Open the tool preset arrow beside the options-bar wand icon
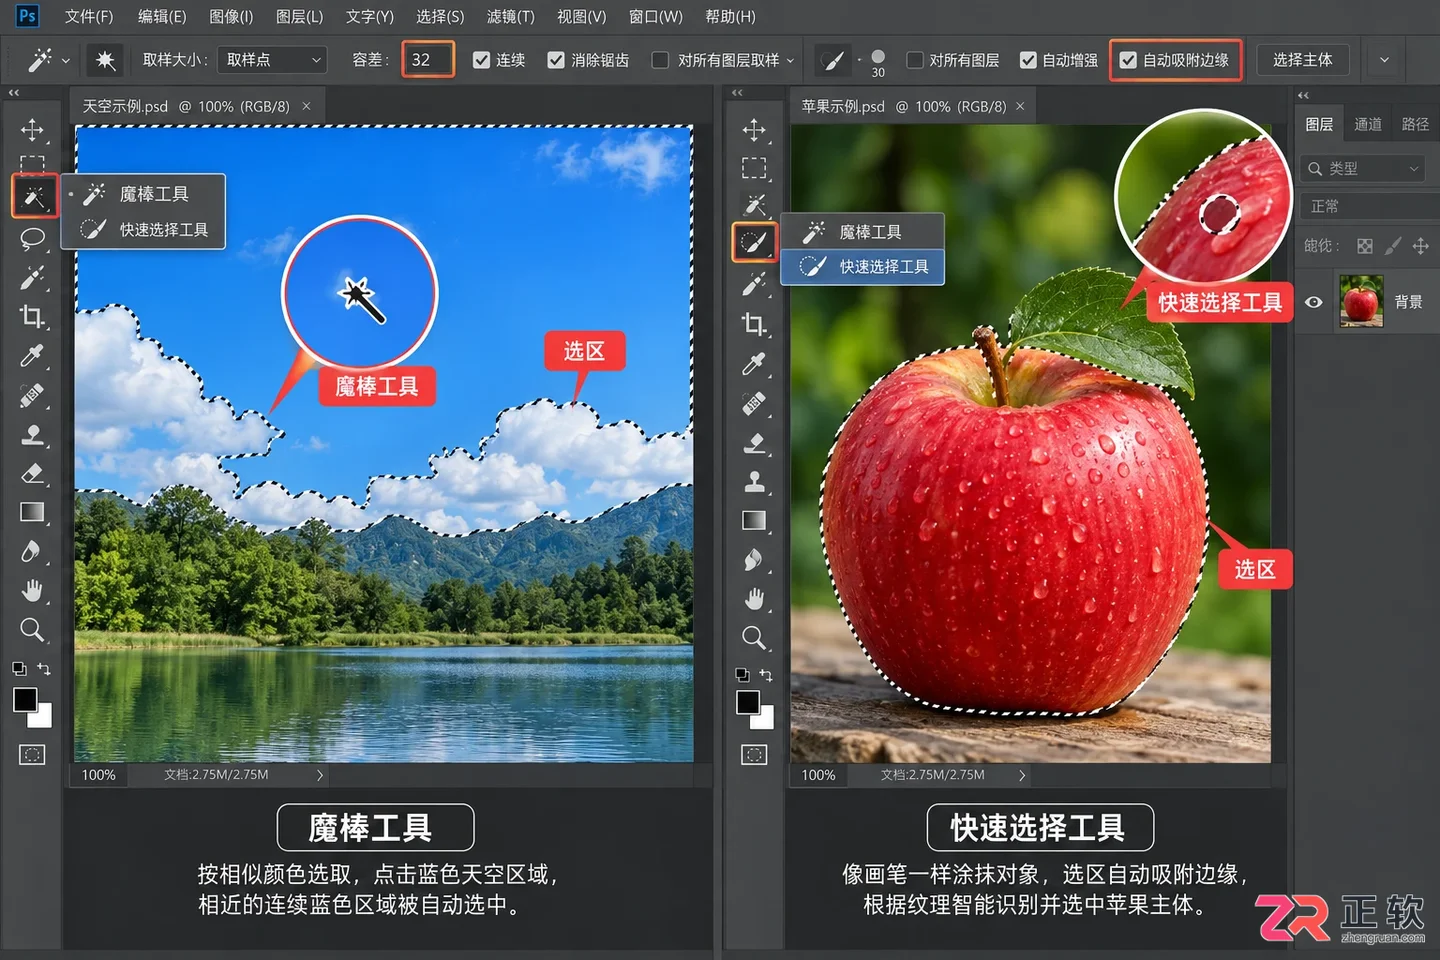This screenshot has height=960, width=1440. point(66,61)
